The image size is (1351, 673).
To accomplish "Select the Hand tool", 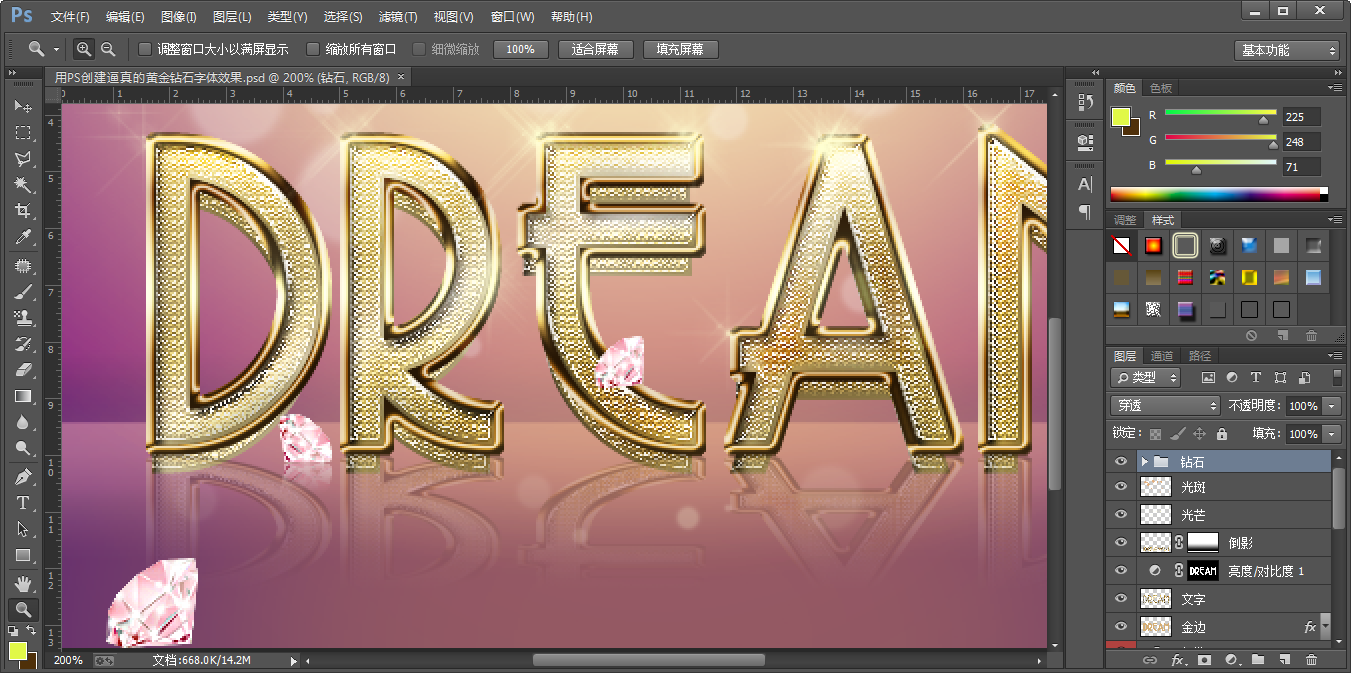I will [x=23, y=583].
